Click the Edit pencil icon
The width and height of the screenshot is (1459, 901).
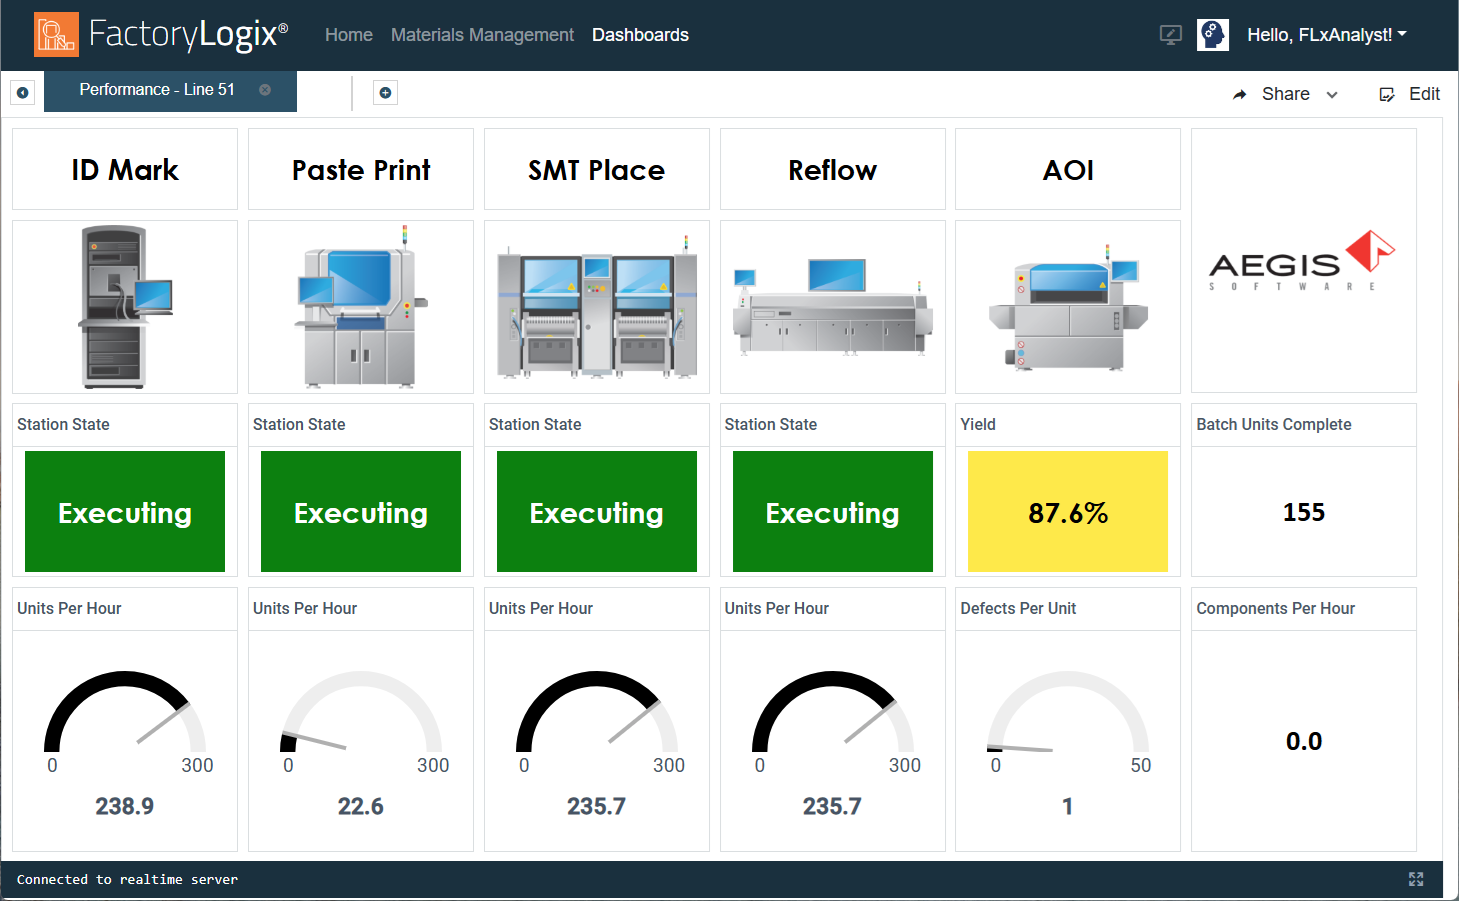pyautogui.click(x=1387, y=93)
